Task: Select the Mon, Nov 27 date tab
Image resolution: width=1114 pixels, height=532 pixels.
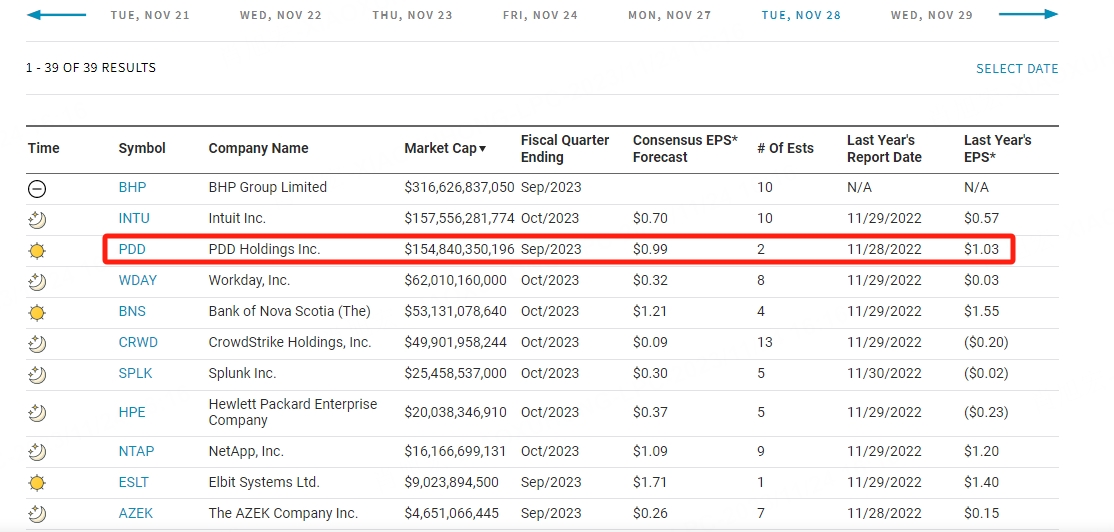Action: tap(669, 16)
